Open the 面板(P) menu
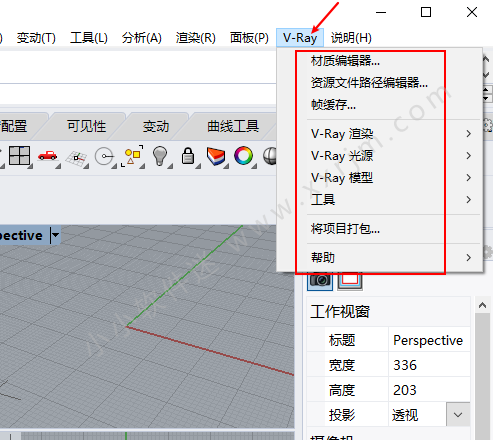The image size is (493, 440). pyautogui.click(x=249, y=38)
